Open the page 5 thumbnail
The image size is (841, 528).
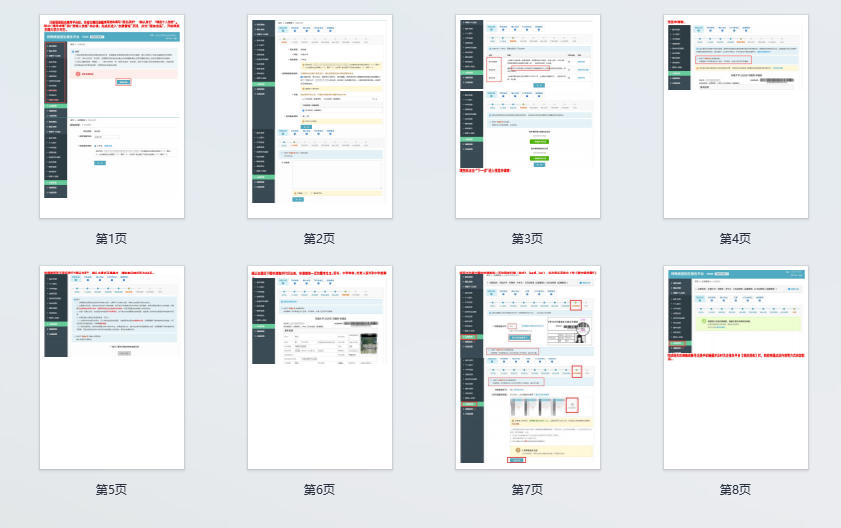(112, 368)
